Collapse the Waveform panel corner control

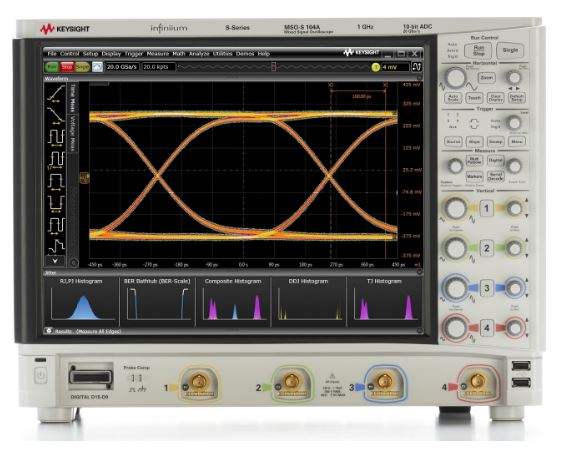tap(419, 78)
